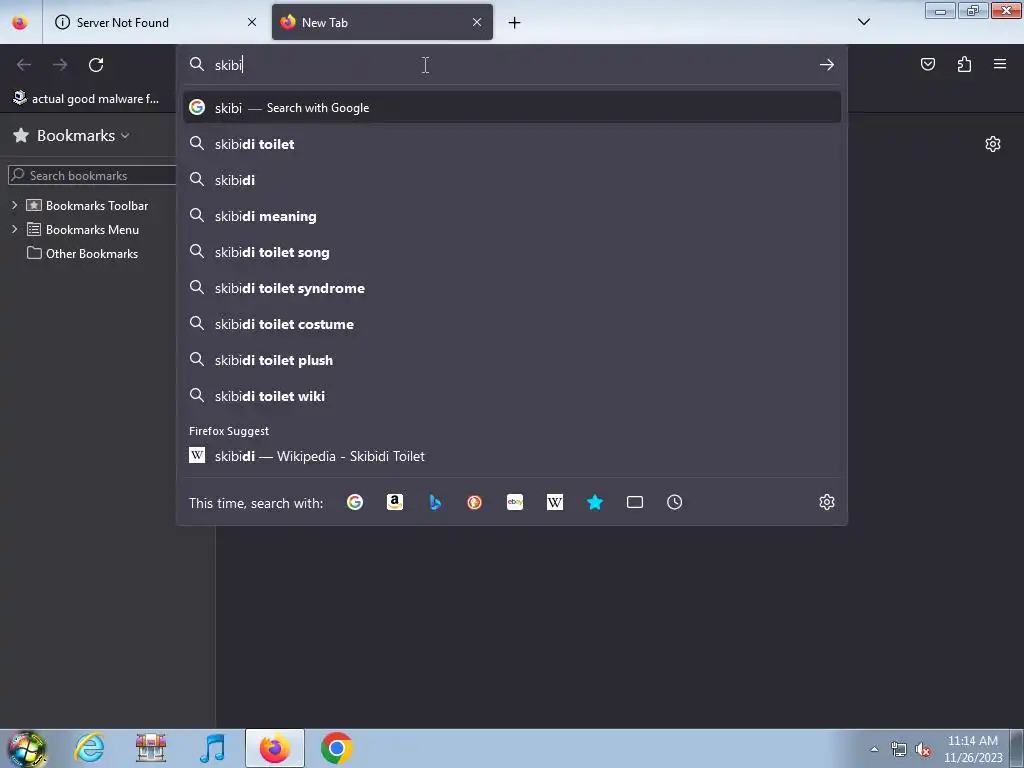This screenshot has height=768, width=1024.
Task: Select suggestion skibidi toilet song
Action: pyautogui.click(x=512, y=251)
